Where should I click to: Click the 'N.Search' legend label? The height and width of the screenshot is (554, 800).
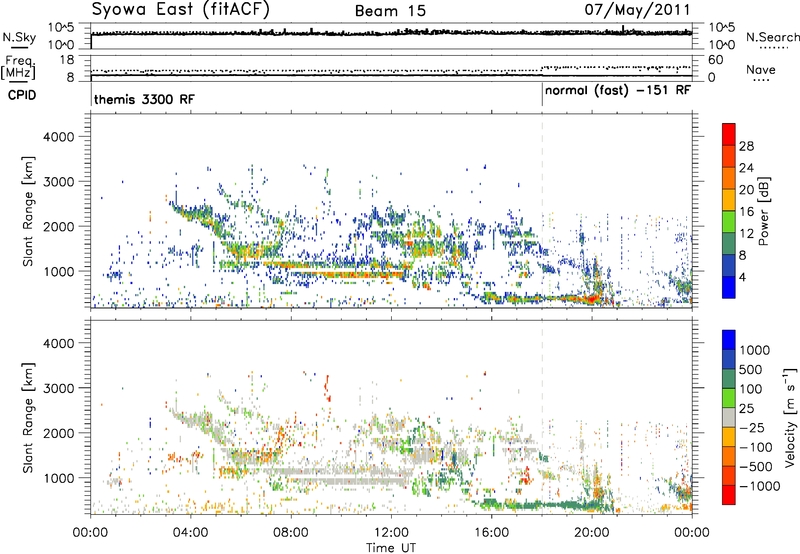pos(772,37)
